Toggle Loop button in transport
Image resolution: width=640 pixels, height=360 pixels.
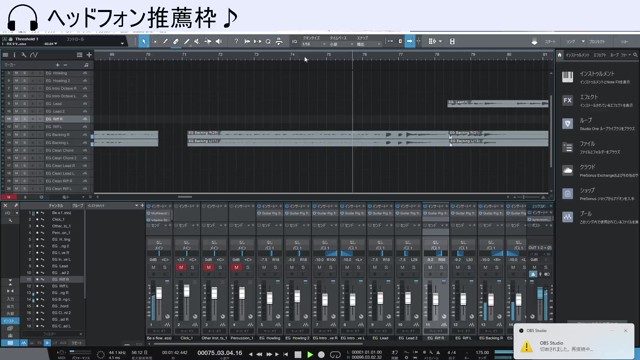coord(335,355)
